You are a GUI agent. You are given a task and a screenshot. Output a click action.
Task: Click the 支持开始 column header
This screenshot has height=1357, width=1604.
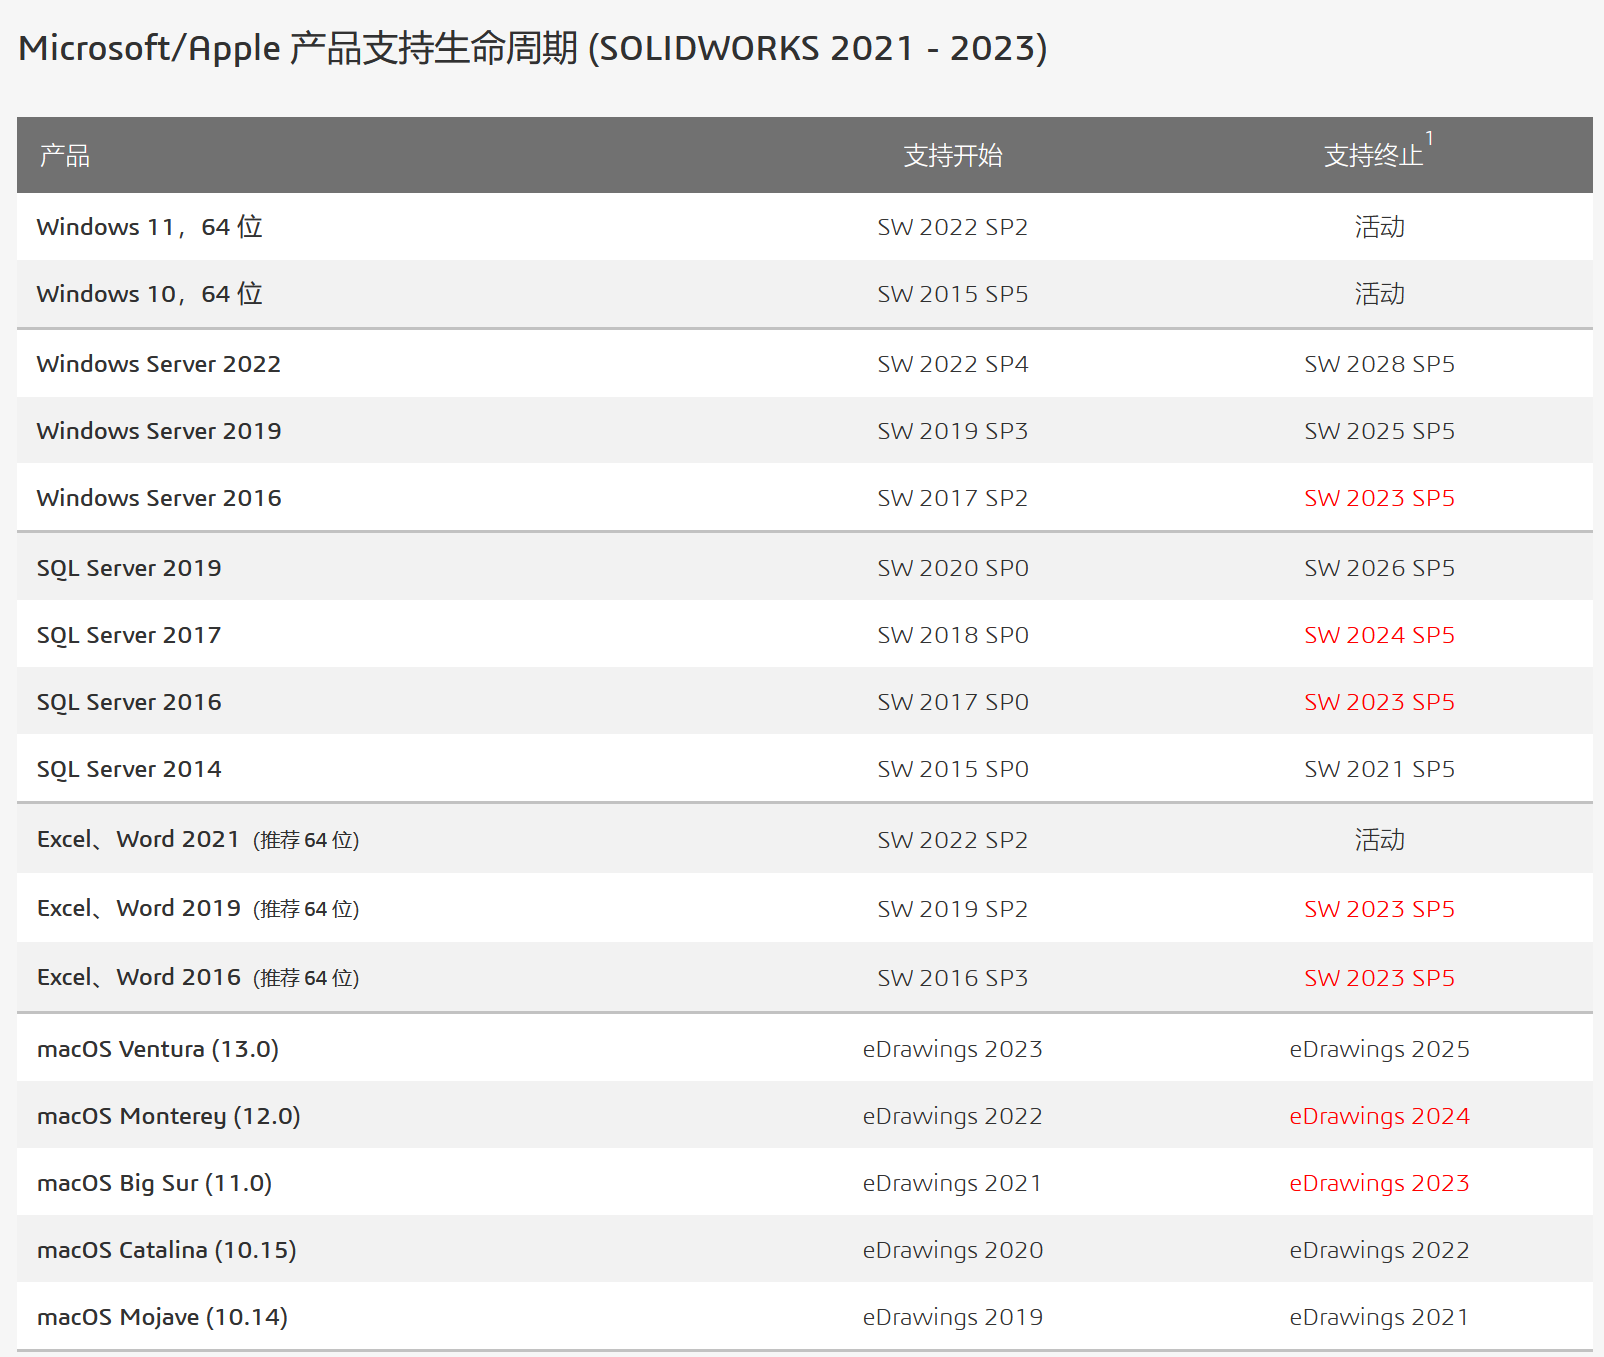pyautogui.click(x=952, y=156)
